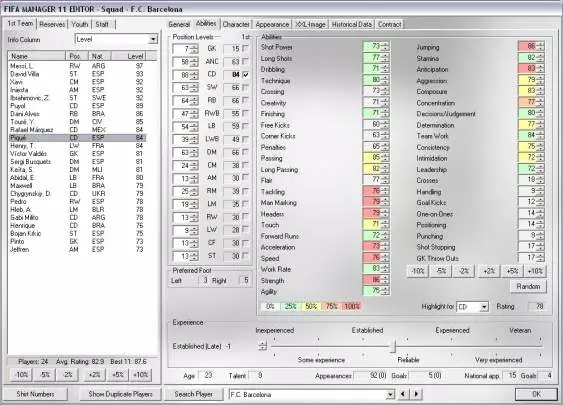
Task: Click the Age input field
Action: [x=206, y=376]
